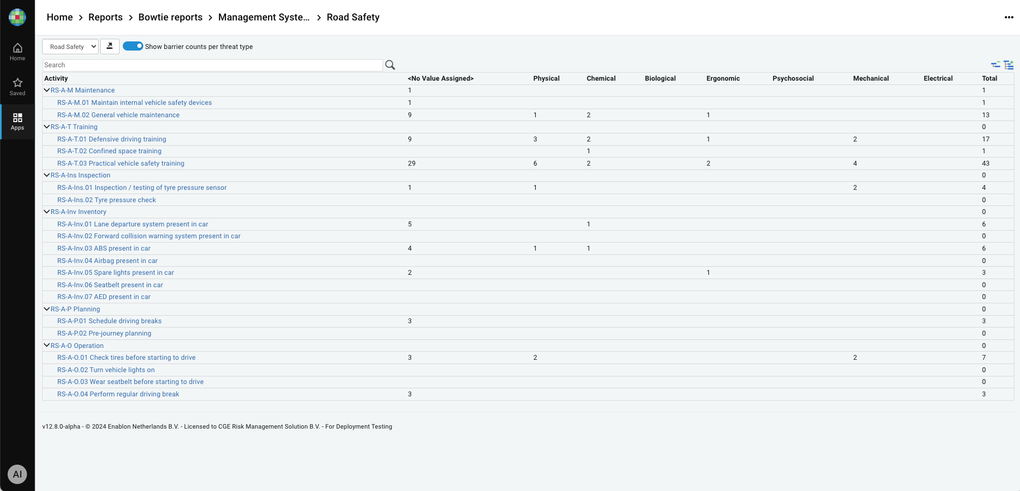Click the AI user avatar
1020x491 pixels.
tap(17, 474)
